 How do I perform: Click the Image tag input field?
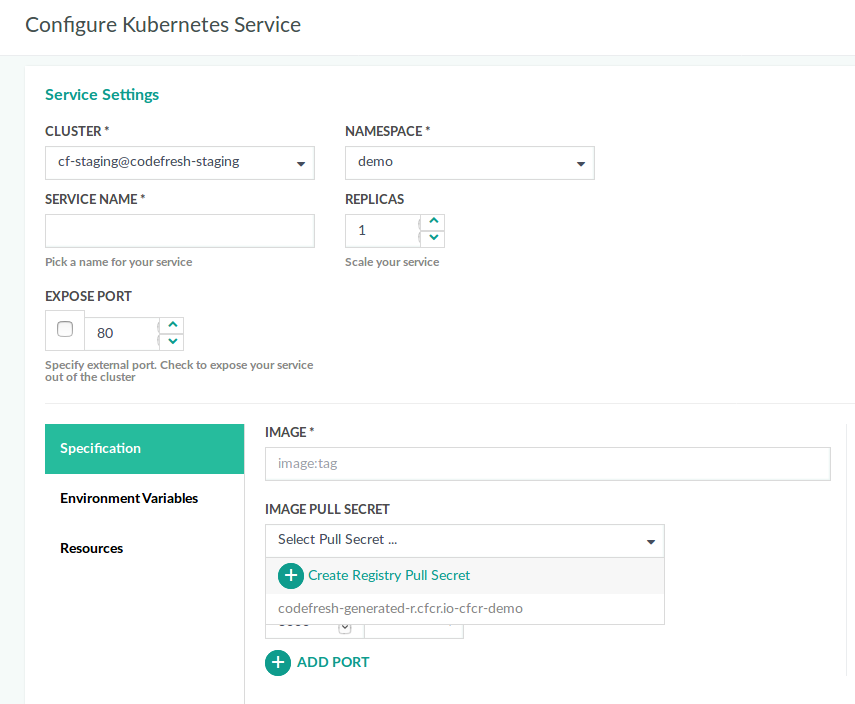[x=547, y=464]
